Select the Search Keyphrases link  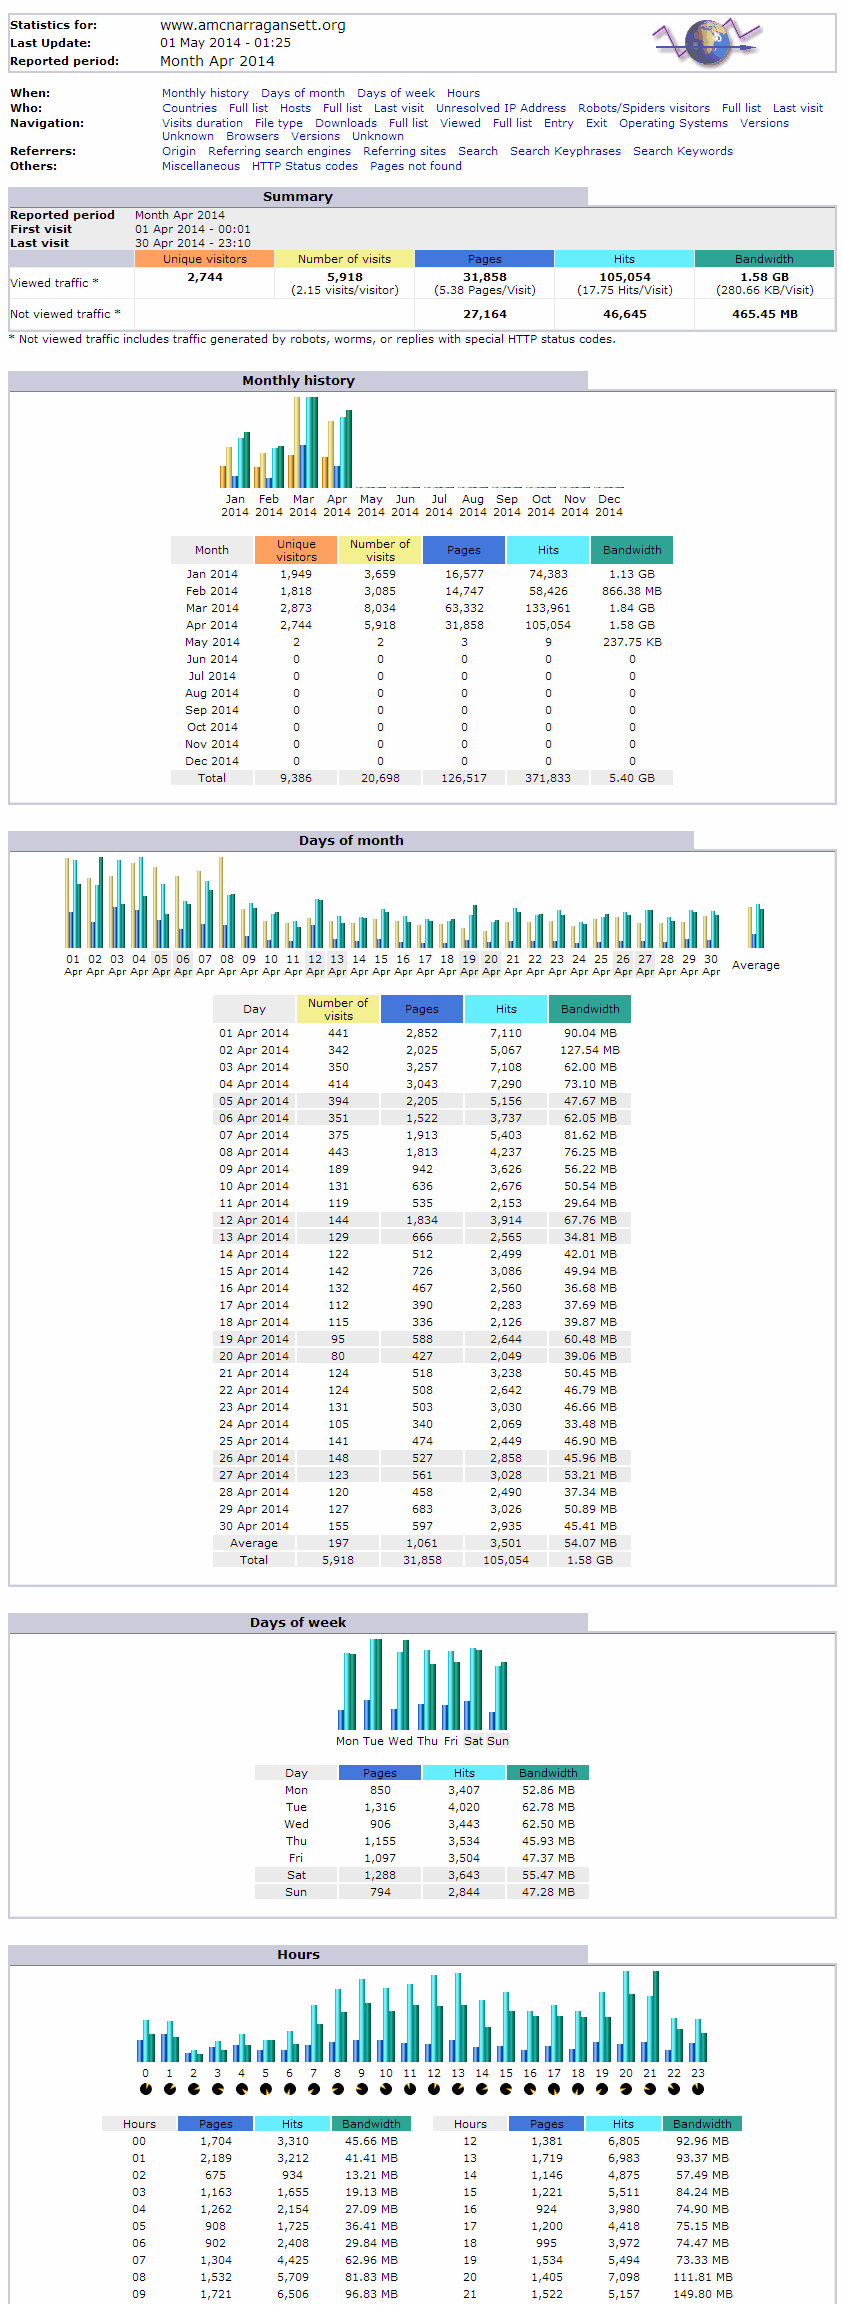tap(565, 151)
